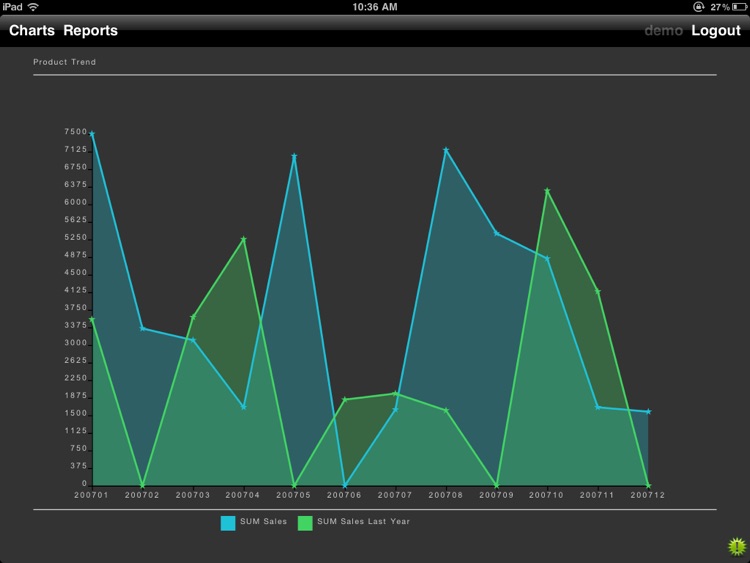The height and width of the screenshot is (563, 750).
Task: Select the blue Sales point at 200702
Action: (143, 328)
